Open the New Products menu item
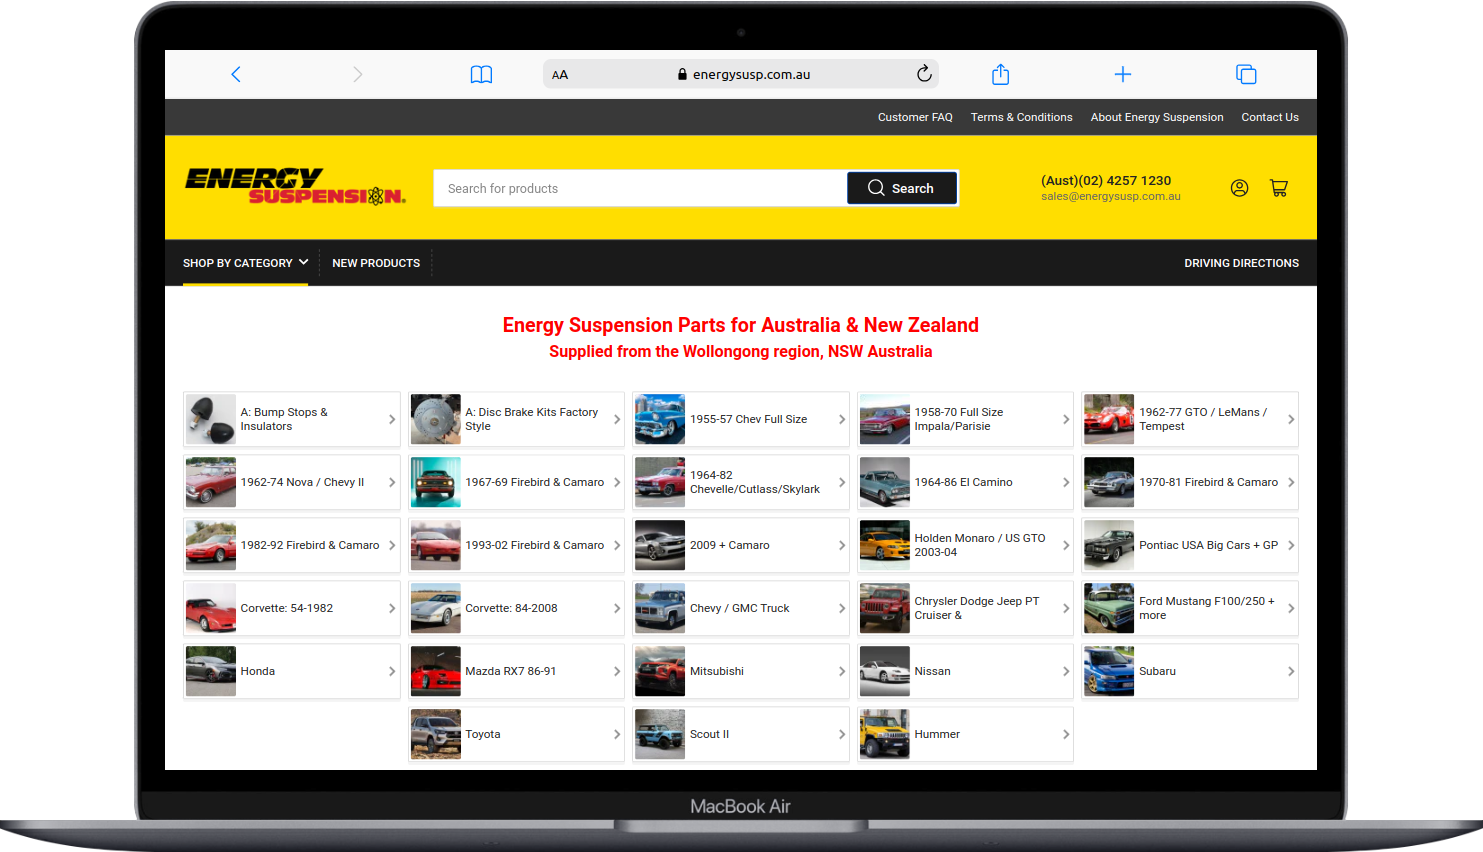The width and height of the screenshot is (1483, 852). click(376, 263)
